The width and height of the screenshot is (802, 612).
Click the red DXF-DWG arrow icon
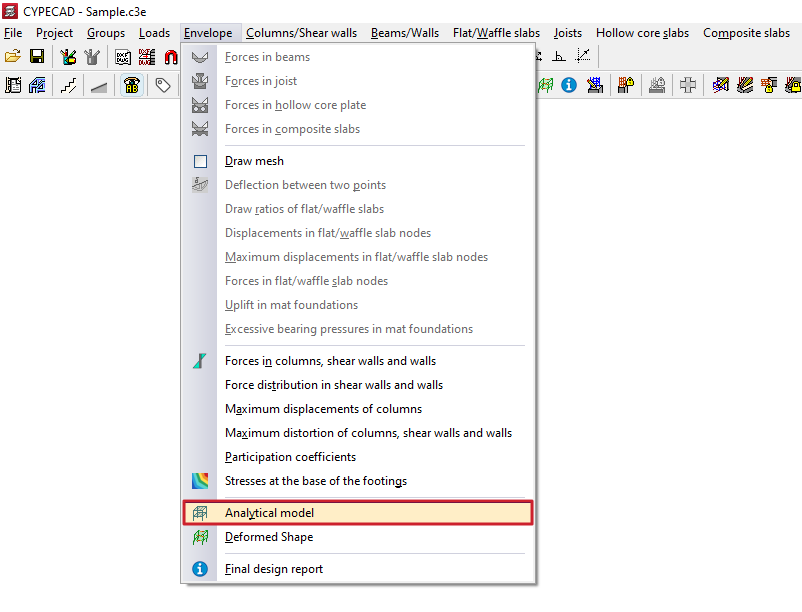click(147, 57)
